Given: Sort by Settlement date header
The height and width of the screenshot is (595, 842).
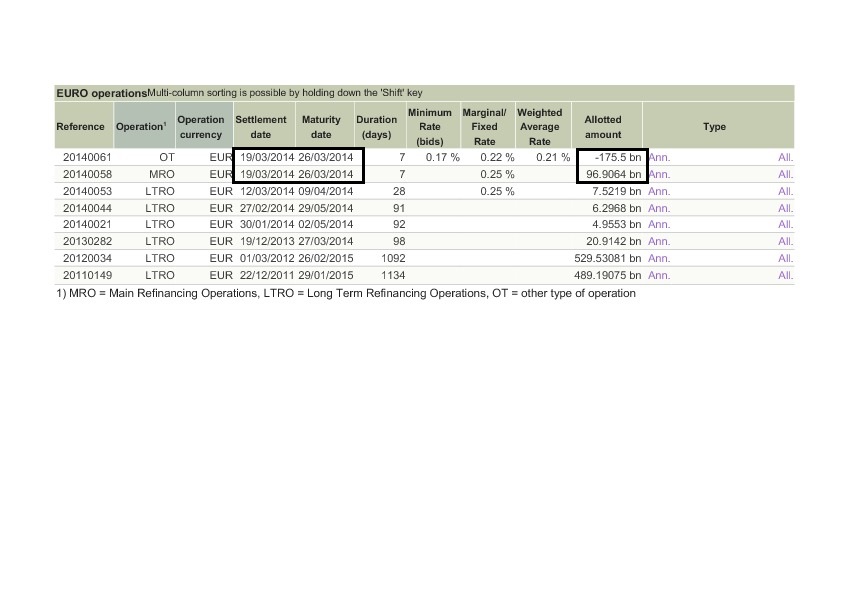Looking at the screenshot, I should click(264, 126).
